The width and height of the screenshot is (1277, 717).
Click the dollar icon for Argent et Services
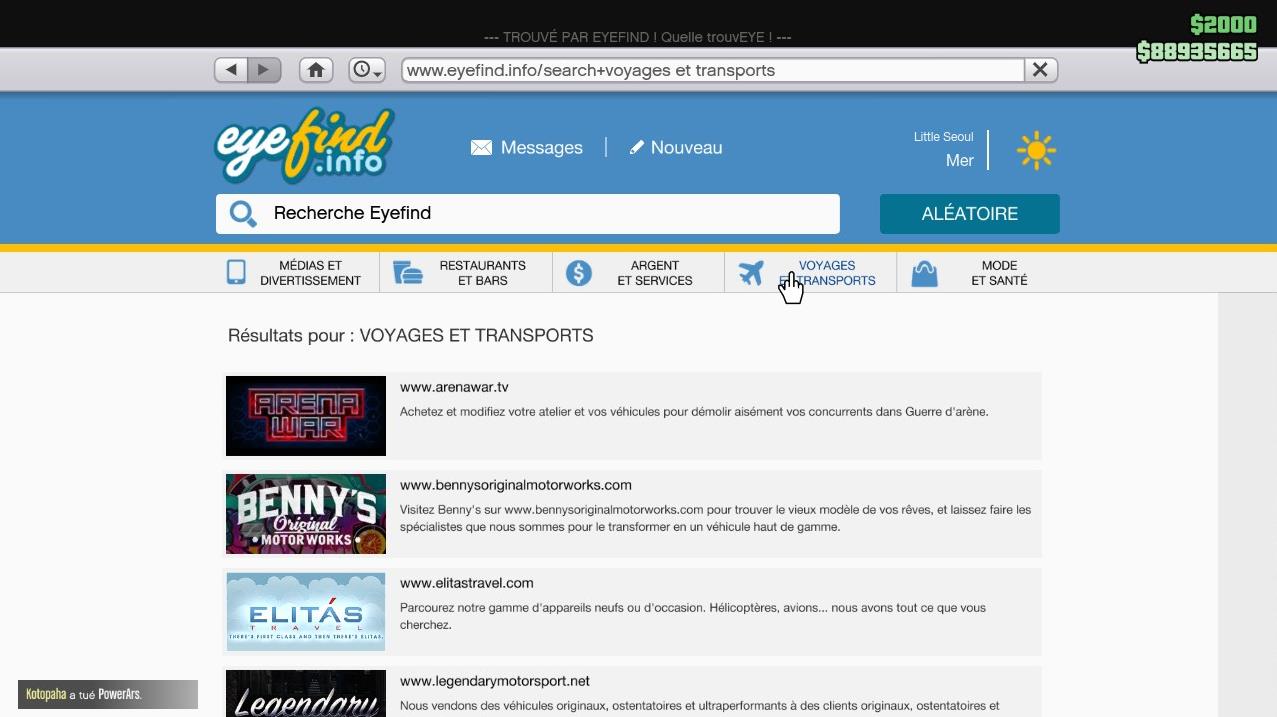[x=578, y=271]
